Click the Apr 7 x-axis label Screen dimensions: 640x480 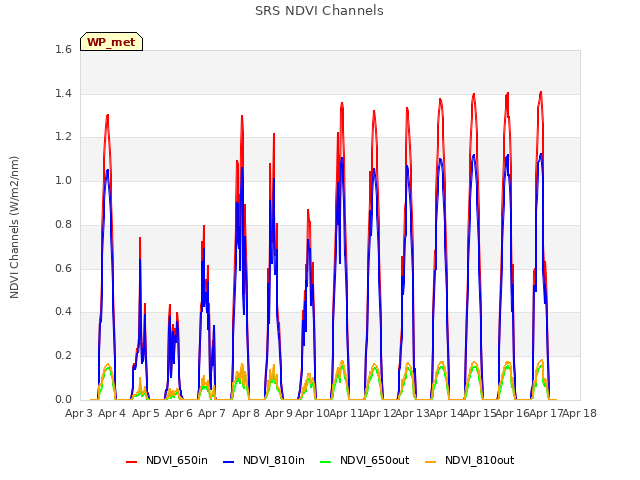[x=212, y=413]
